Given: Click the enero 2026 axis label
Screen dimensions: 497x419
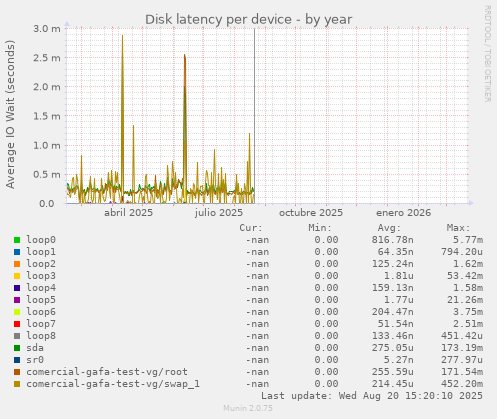Looking at the screenshot, I should pos(403,213).
